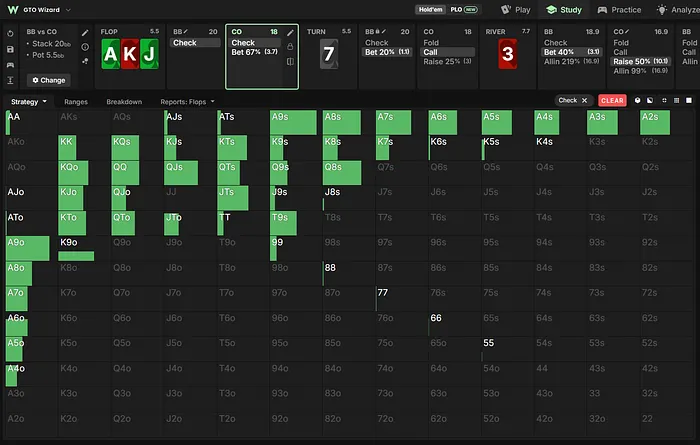Image resolution: width=700 pixels, height=445 pixels.
Task: Remove the Check filter chip
Action: click(584, 100)
